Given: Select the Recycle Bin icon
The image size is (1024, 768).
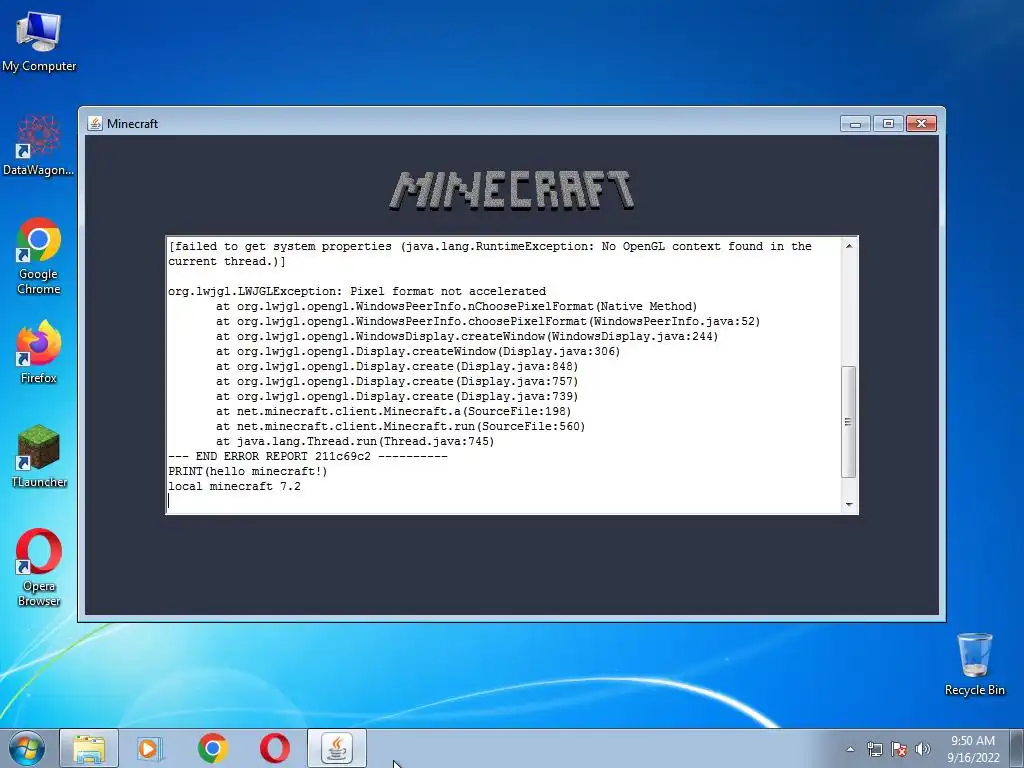Looking at the screenshot, I should pos(974,664).
